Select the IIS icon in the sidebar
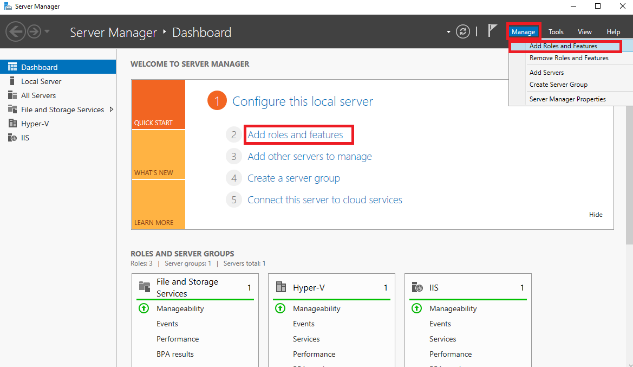This screenshot has width=633, height=367. tap(13, 138)
